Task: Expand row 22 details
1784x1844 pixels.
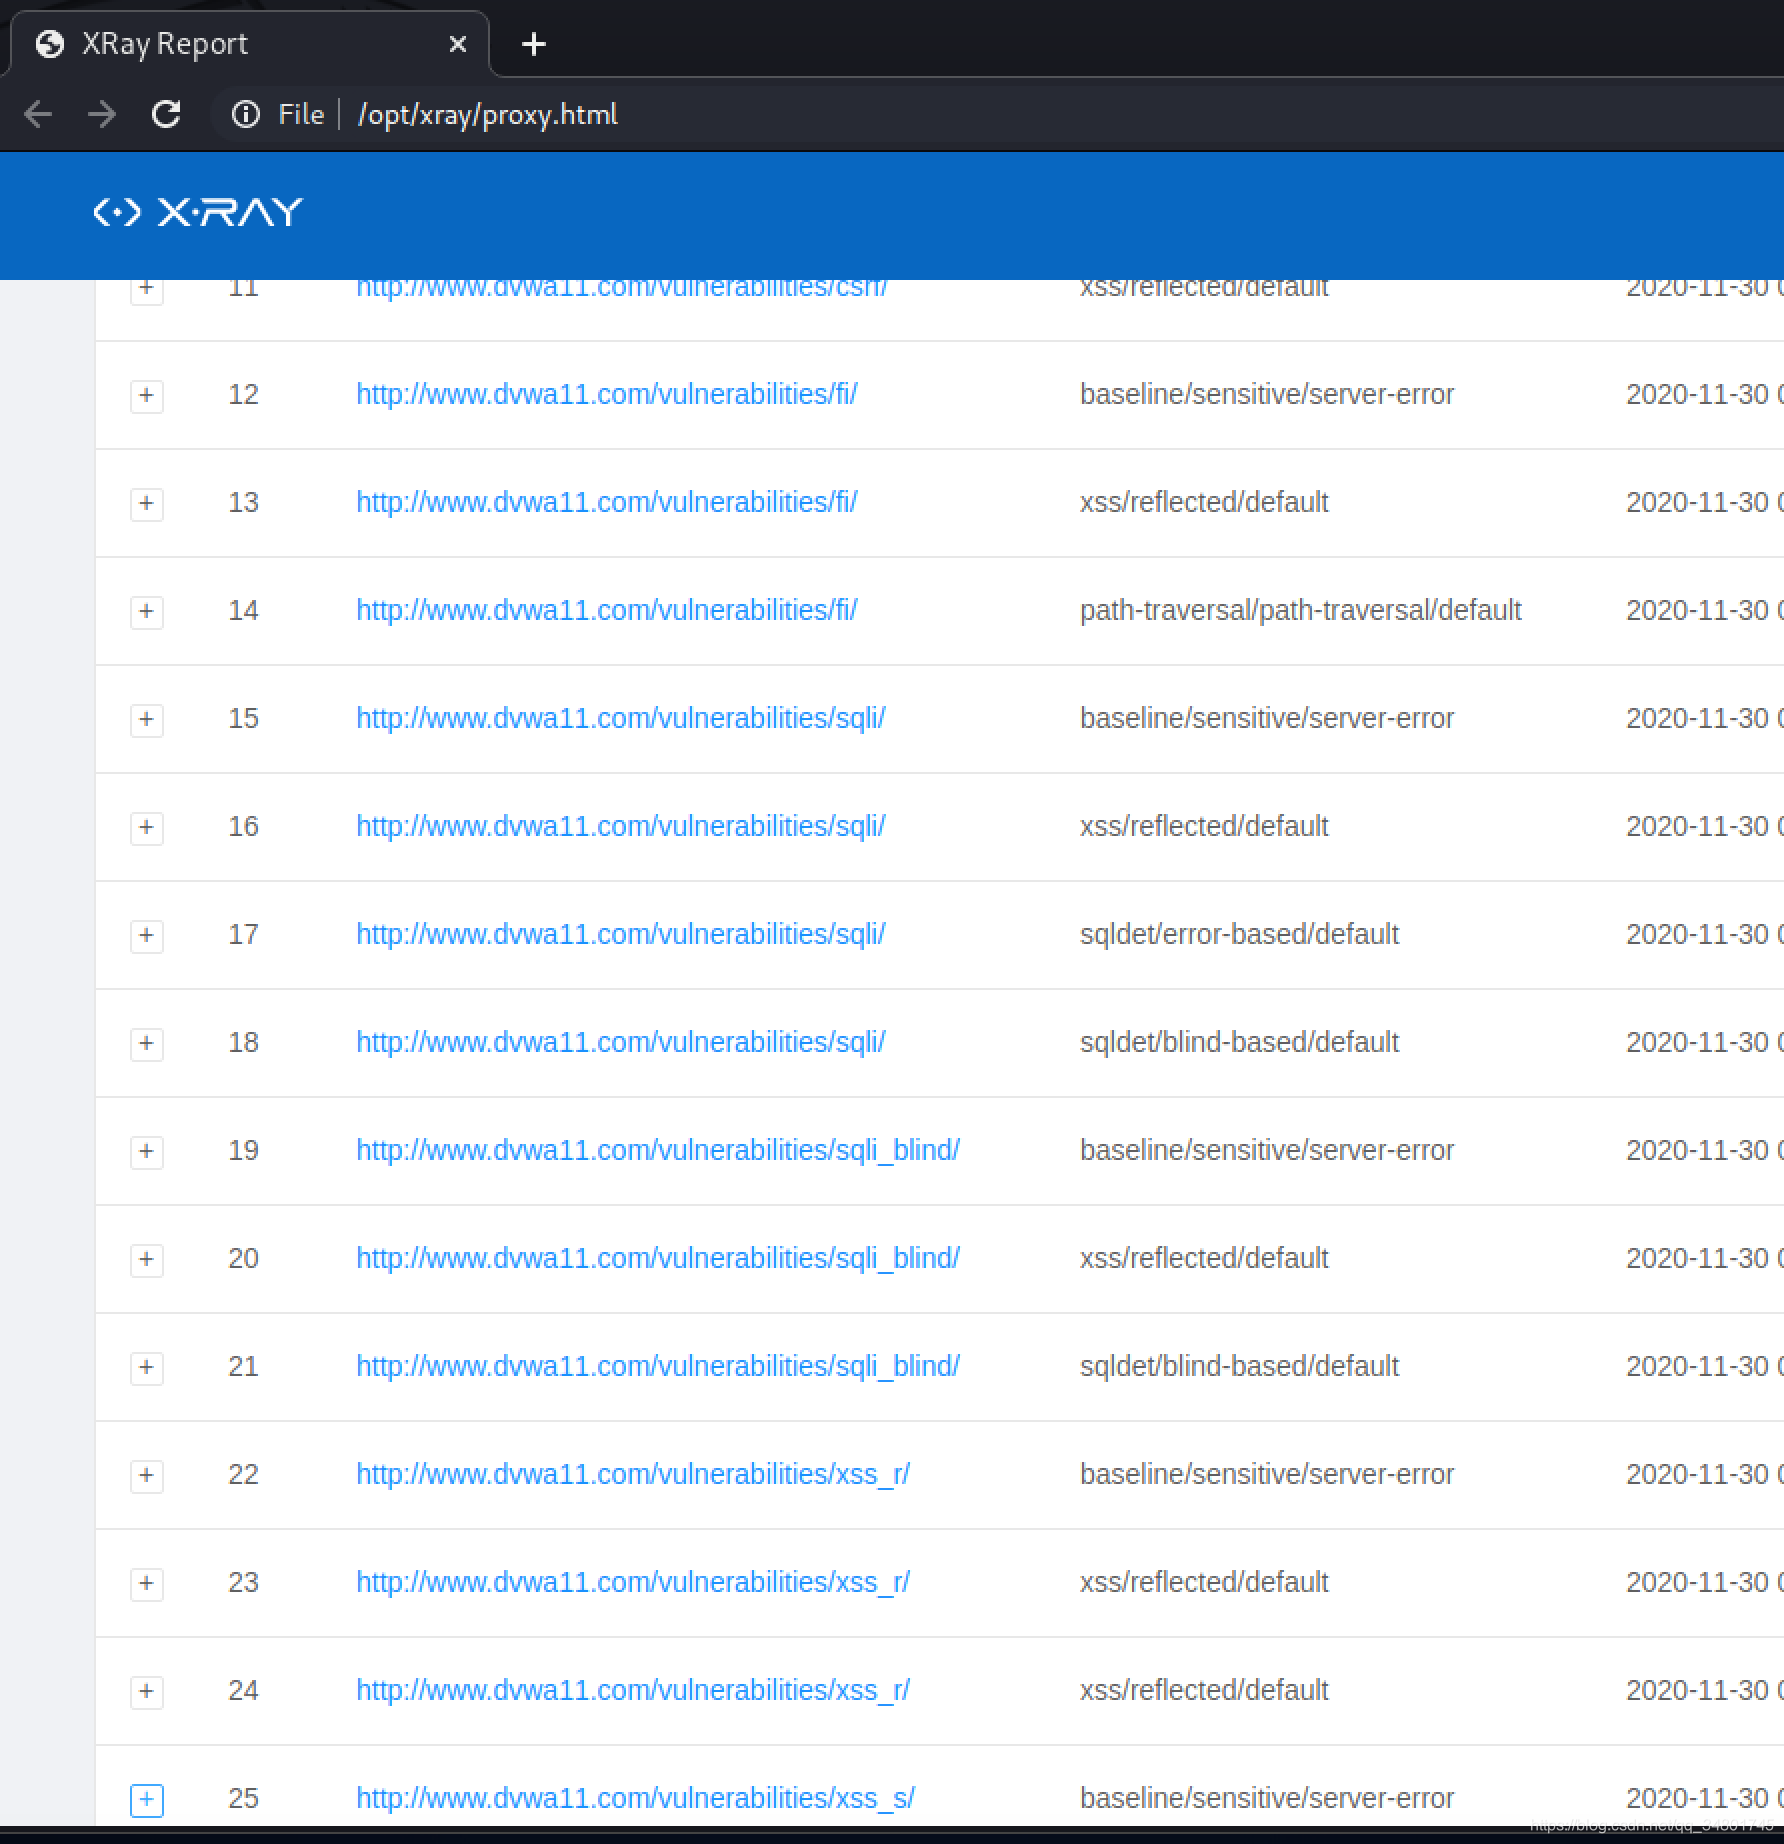Action: 147,1476
